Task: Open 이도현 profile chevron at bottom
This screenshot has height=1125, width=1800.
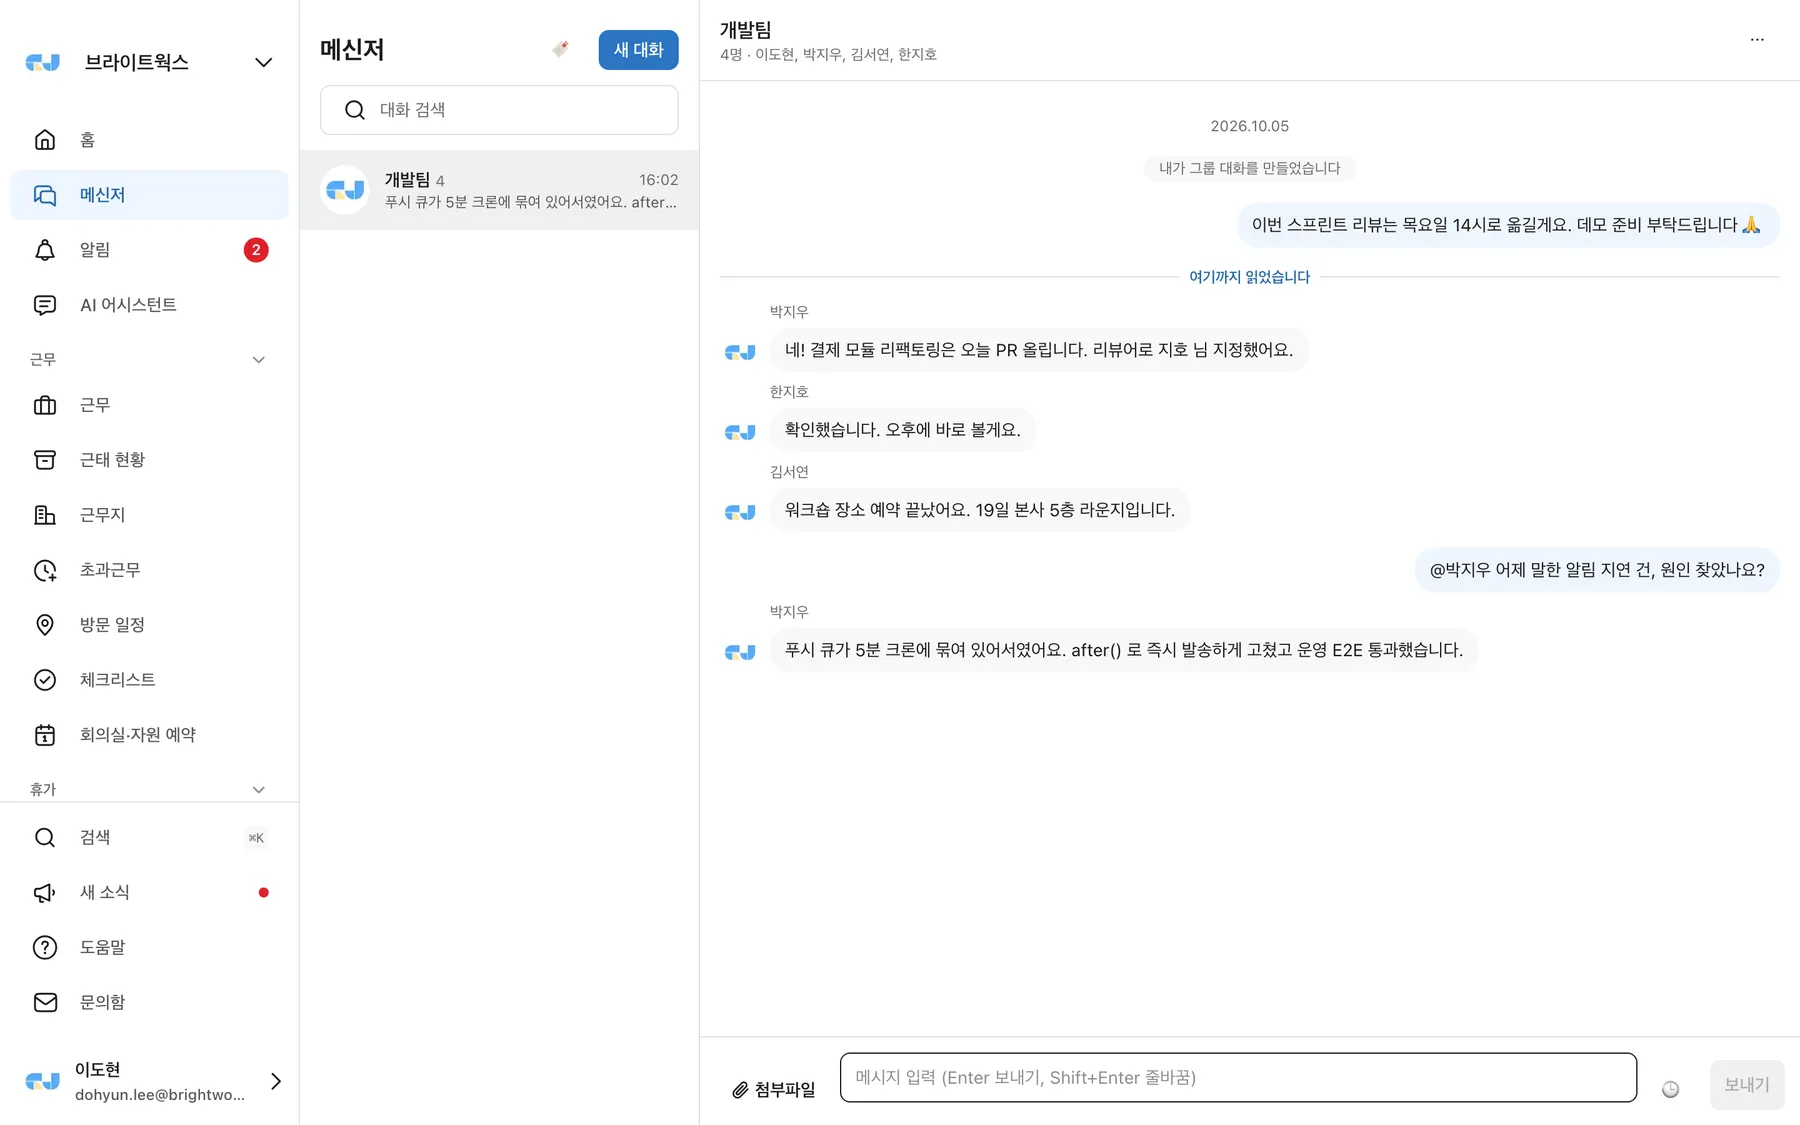Action: 276,1081
